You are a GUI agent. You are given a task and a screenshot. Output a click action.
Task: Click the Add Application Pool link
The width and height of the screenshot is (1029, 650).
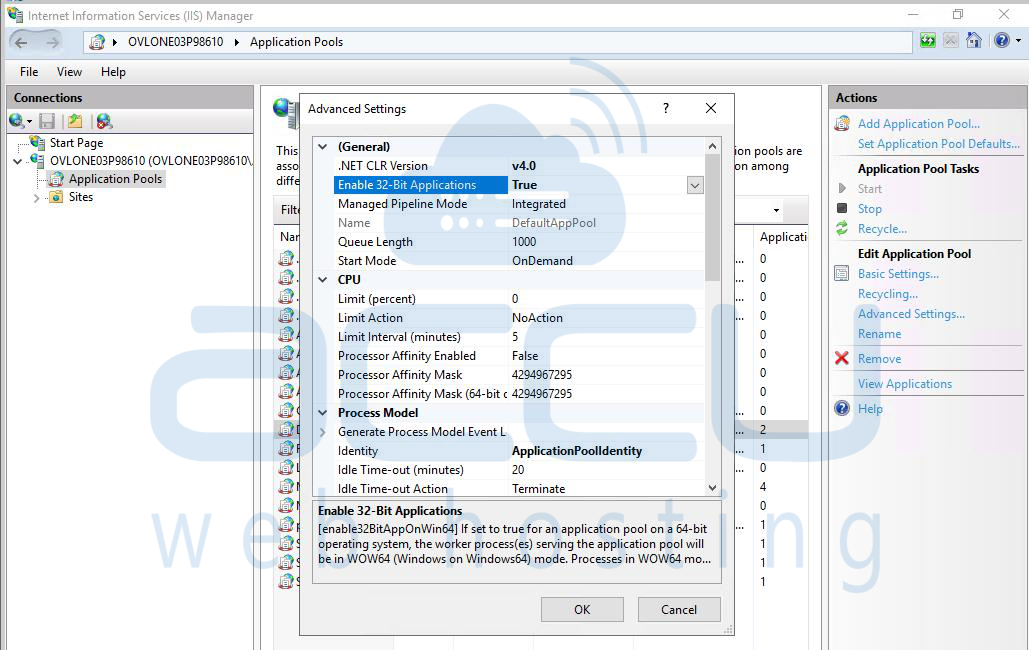(x=919, y=123)
